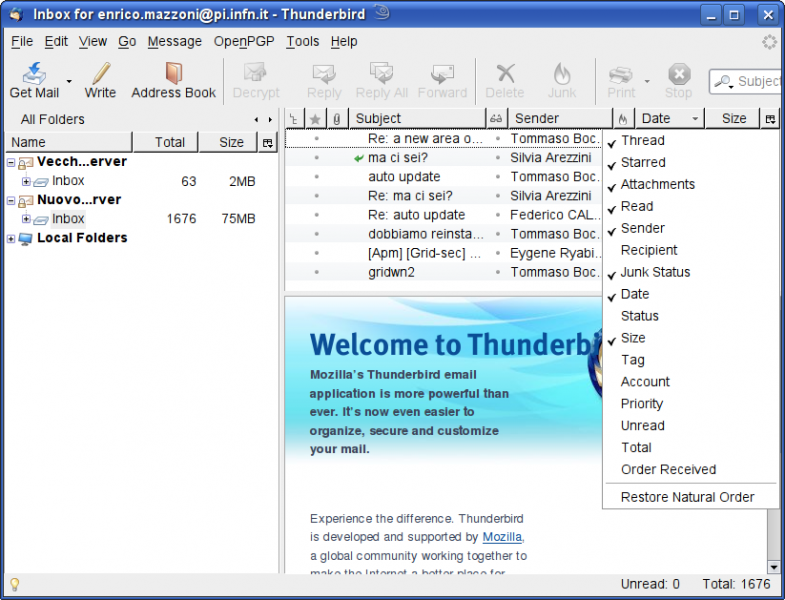
Task: Open the OpenPGP menu
Action: [x=244, y=42]
